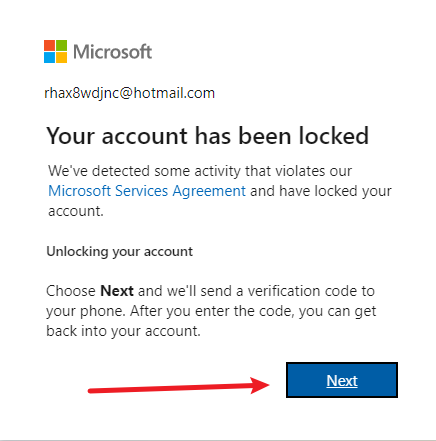Click the "back into your account." line
This screenshot has width=436, height=441.
pyautogui.click(x=123, y=331)
